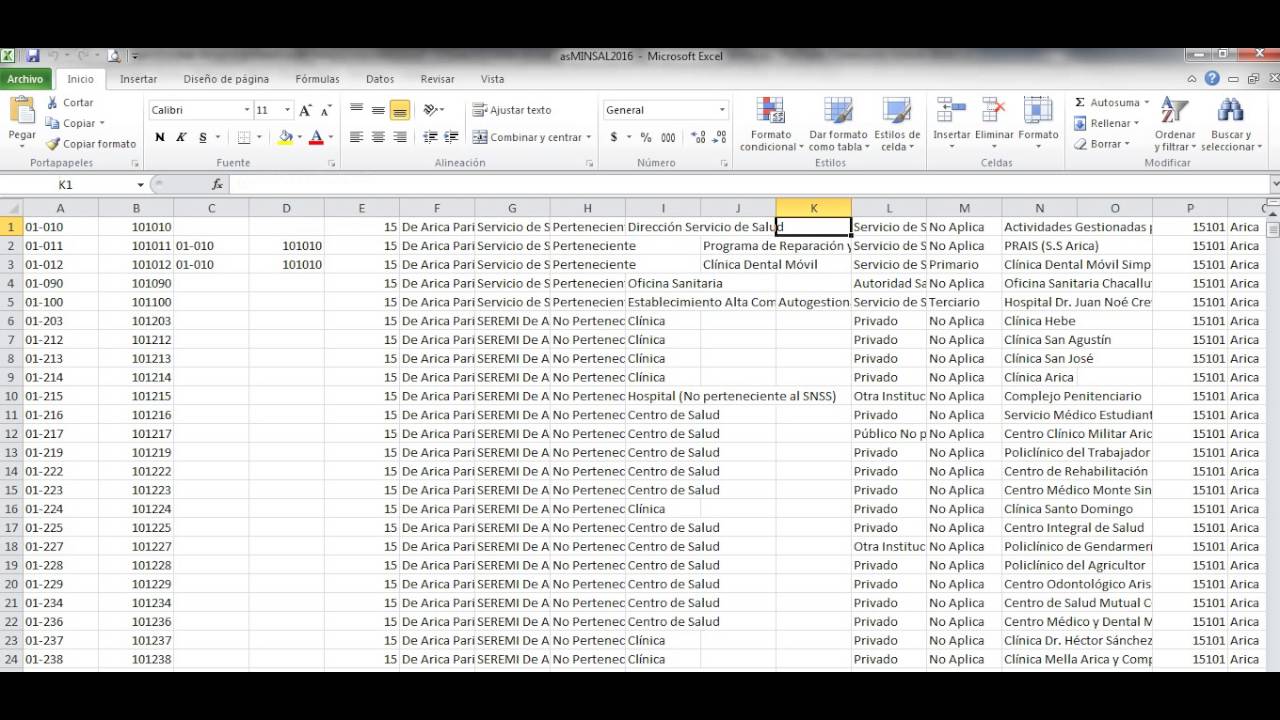
Task: Toggle Ajustar texto wrap
Action: pyautogui.click(x=512, y=110)
